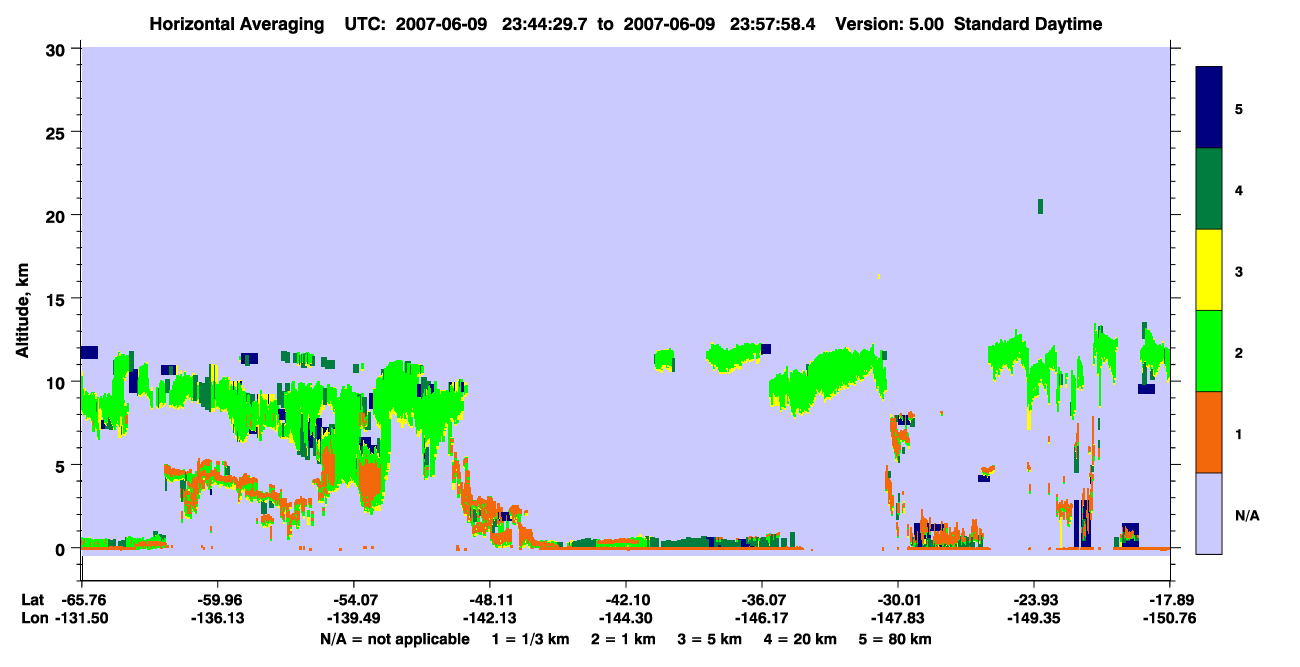The height and width of the screenshot is (667, 1300).
Task: Click legend text '4 = 20 km'
Action: point(801,639)
